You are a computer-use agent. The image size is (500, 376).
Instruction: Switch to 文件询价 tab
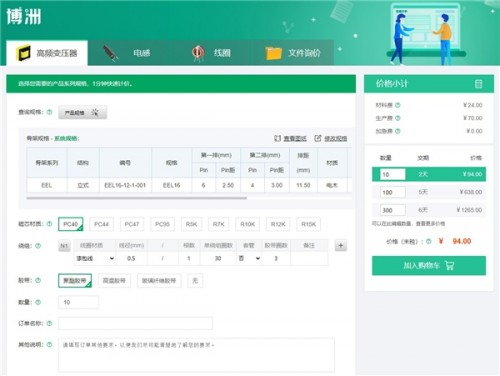click(293, 53)
